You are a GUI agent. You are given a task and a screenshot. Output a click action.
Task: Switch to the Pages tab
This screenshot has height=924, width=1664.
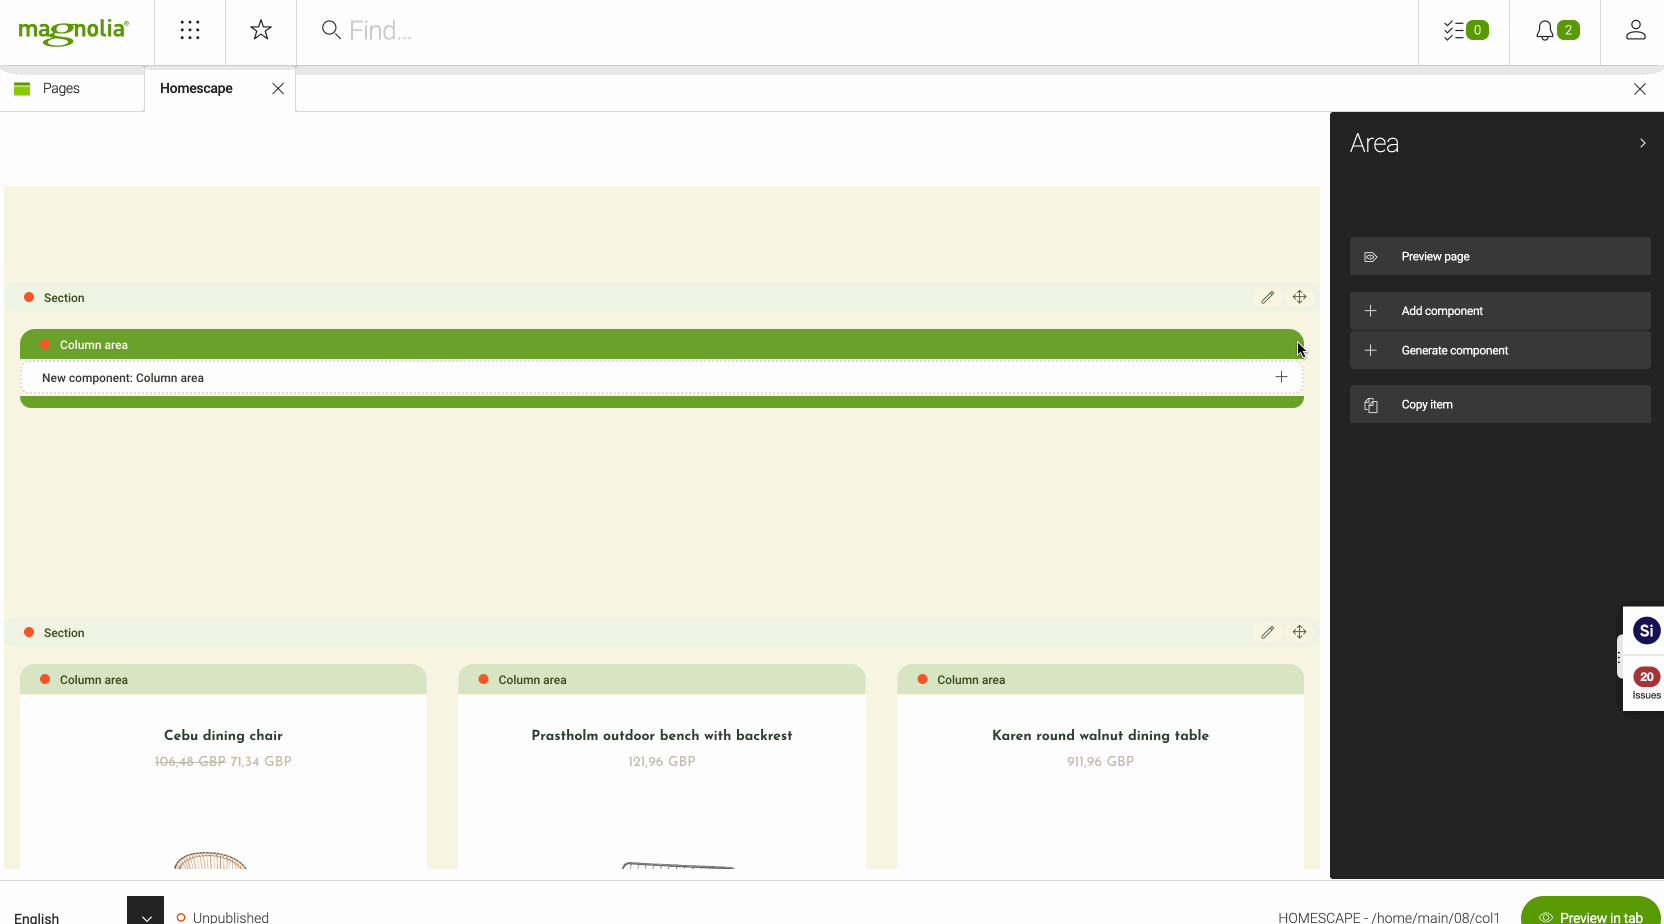coord(61,89)
